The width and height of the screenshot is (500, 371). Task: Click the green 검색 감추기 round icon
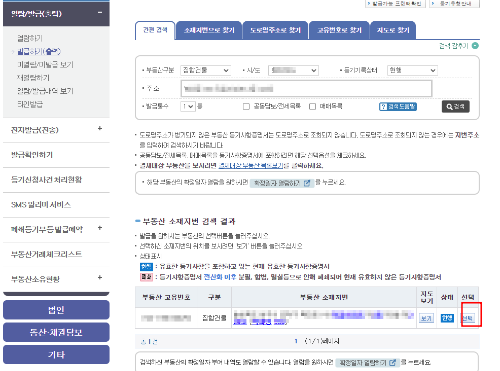click(x=475, y=46)
